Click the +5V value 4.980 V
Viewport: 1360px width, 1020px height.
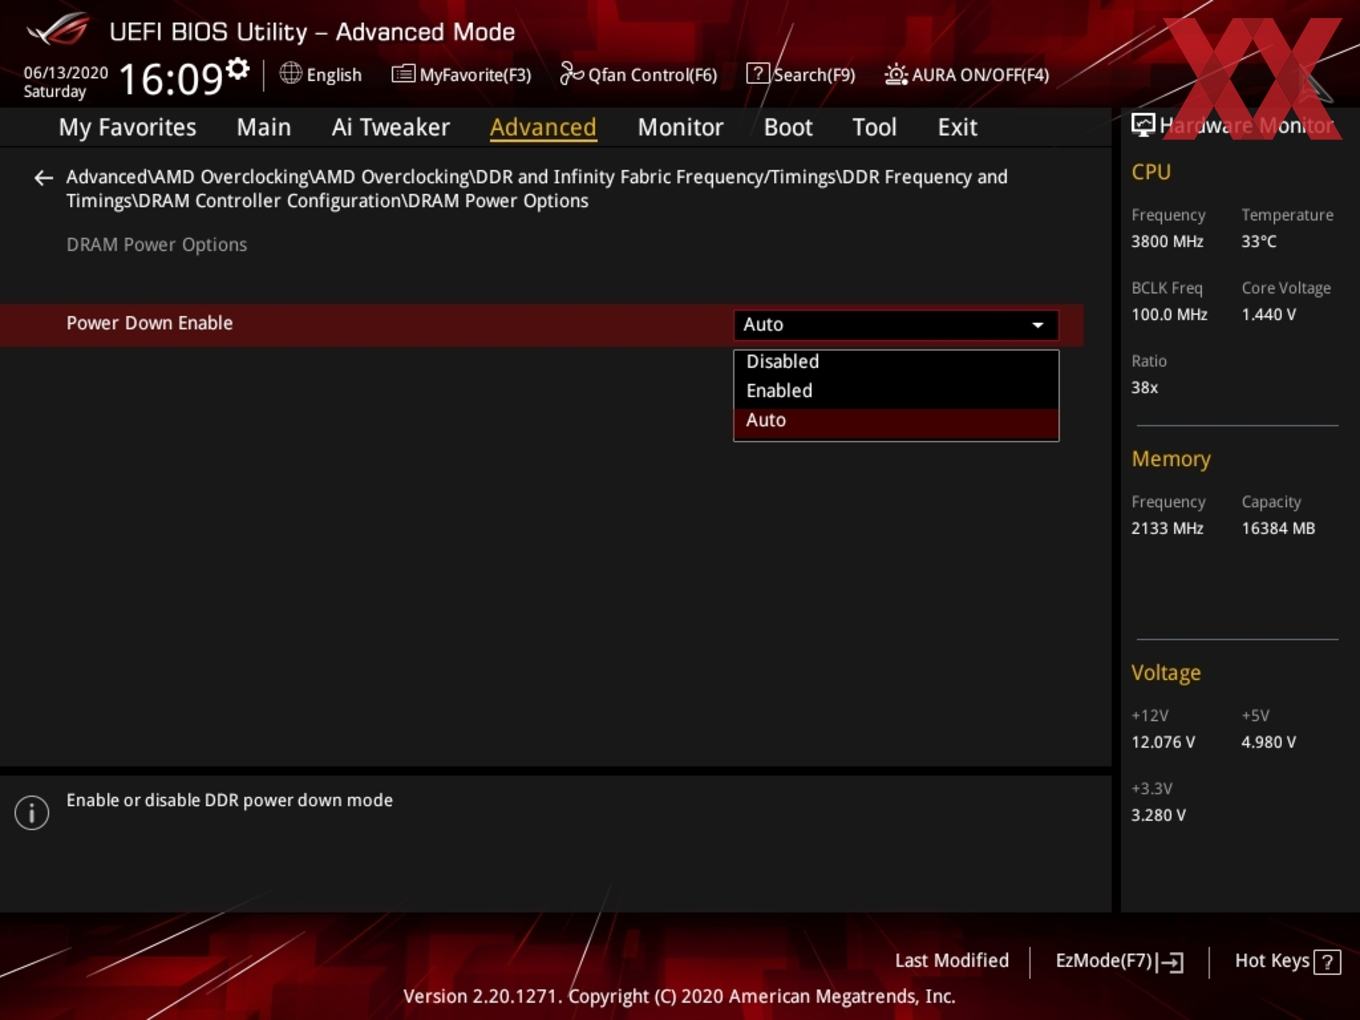coord(1269,742)
